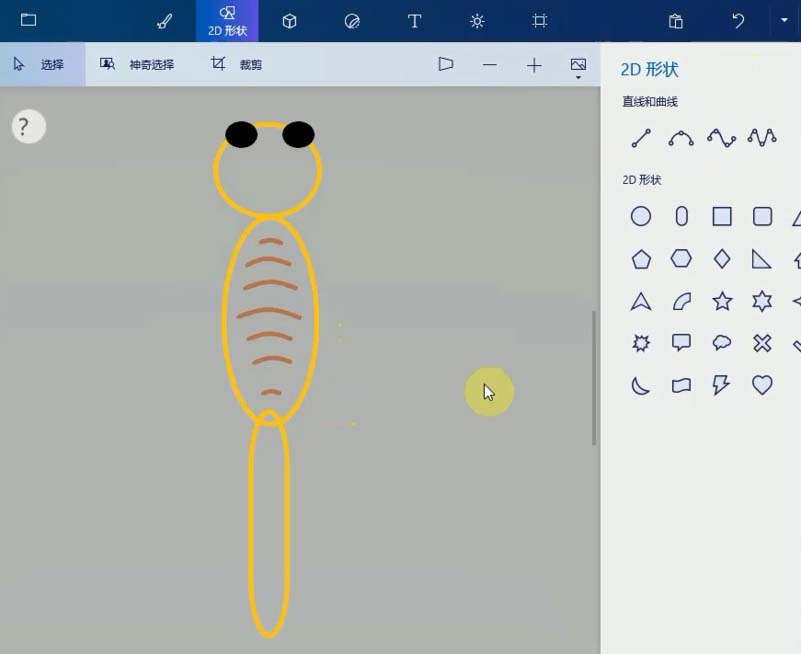The image size is (801, 654).
Task: Pick the five-point star shape
Action: point(722,301)
